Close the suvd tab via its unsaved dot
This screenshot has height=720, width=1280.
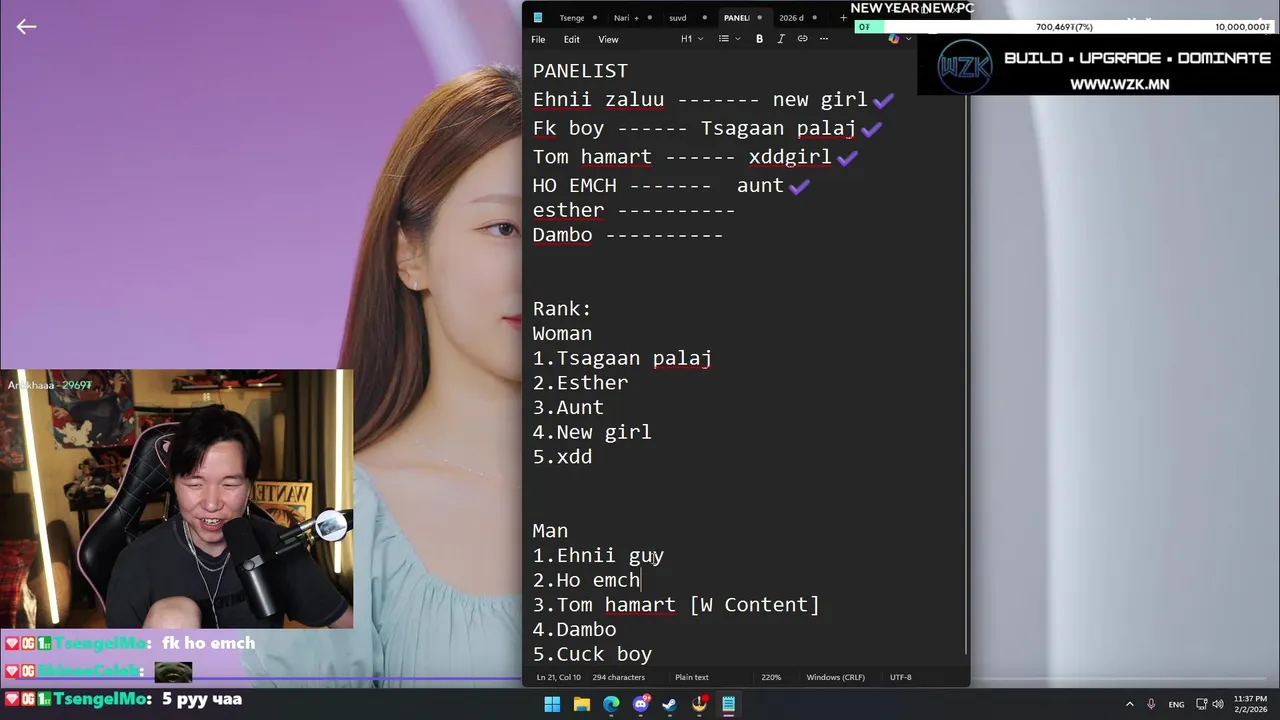click(705, 18)
